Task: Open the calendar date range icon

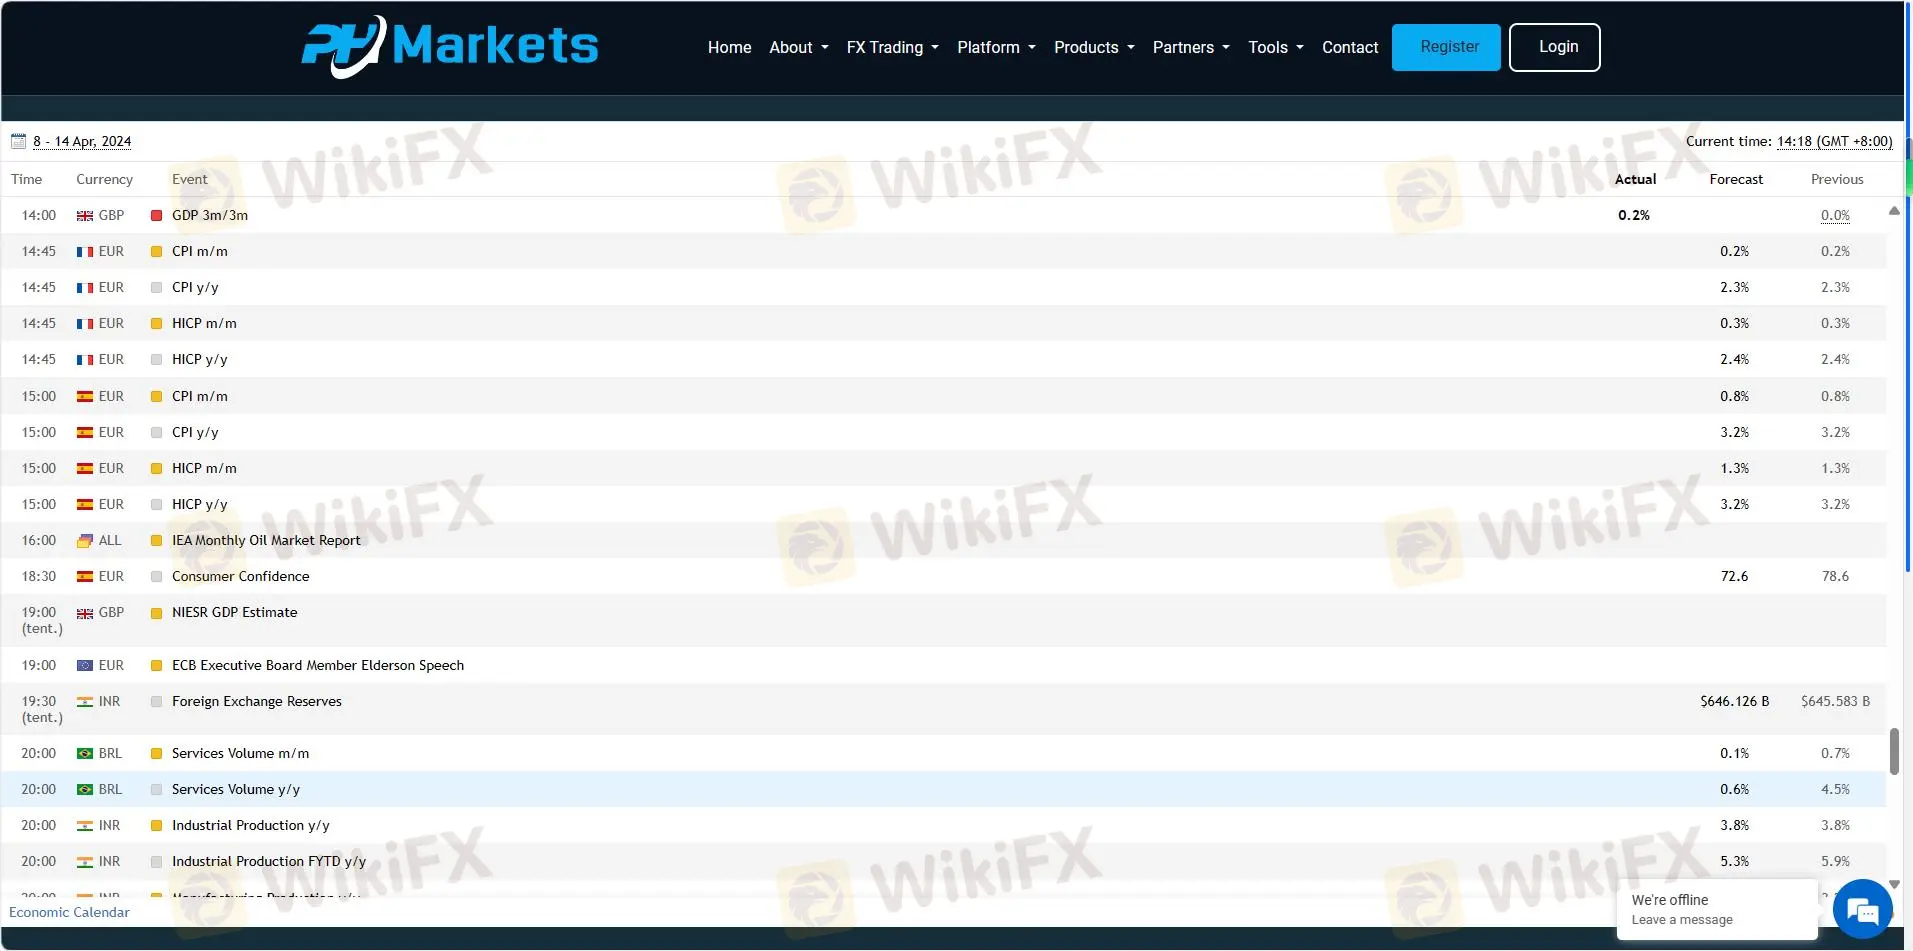Action: [18, 141]
